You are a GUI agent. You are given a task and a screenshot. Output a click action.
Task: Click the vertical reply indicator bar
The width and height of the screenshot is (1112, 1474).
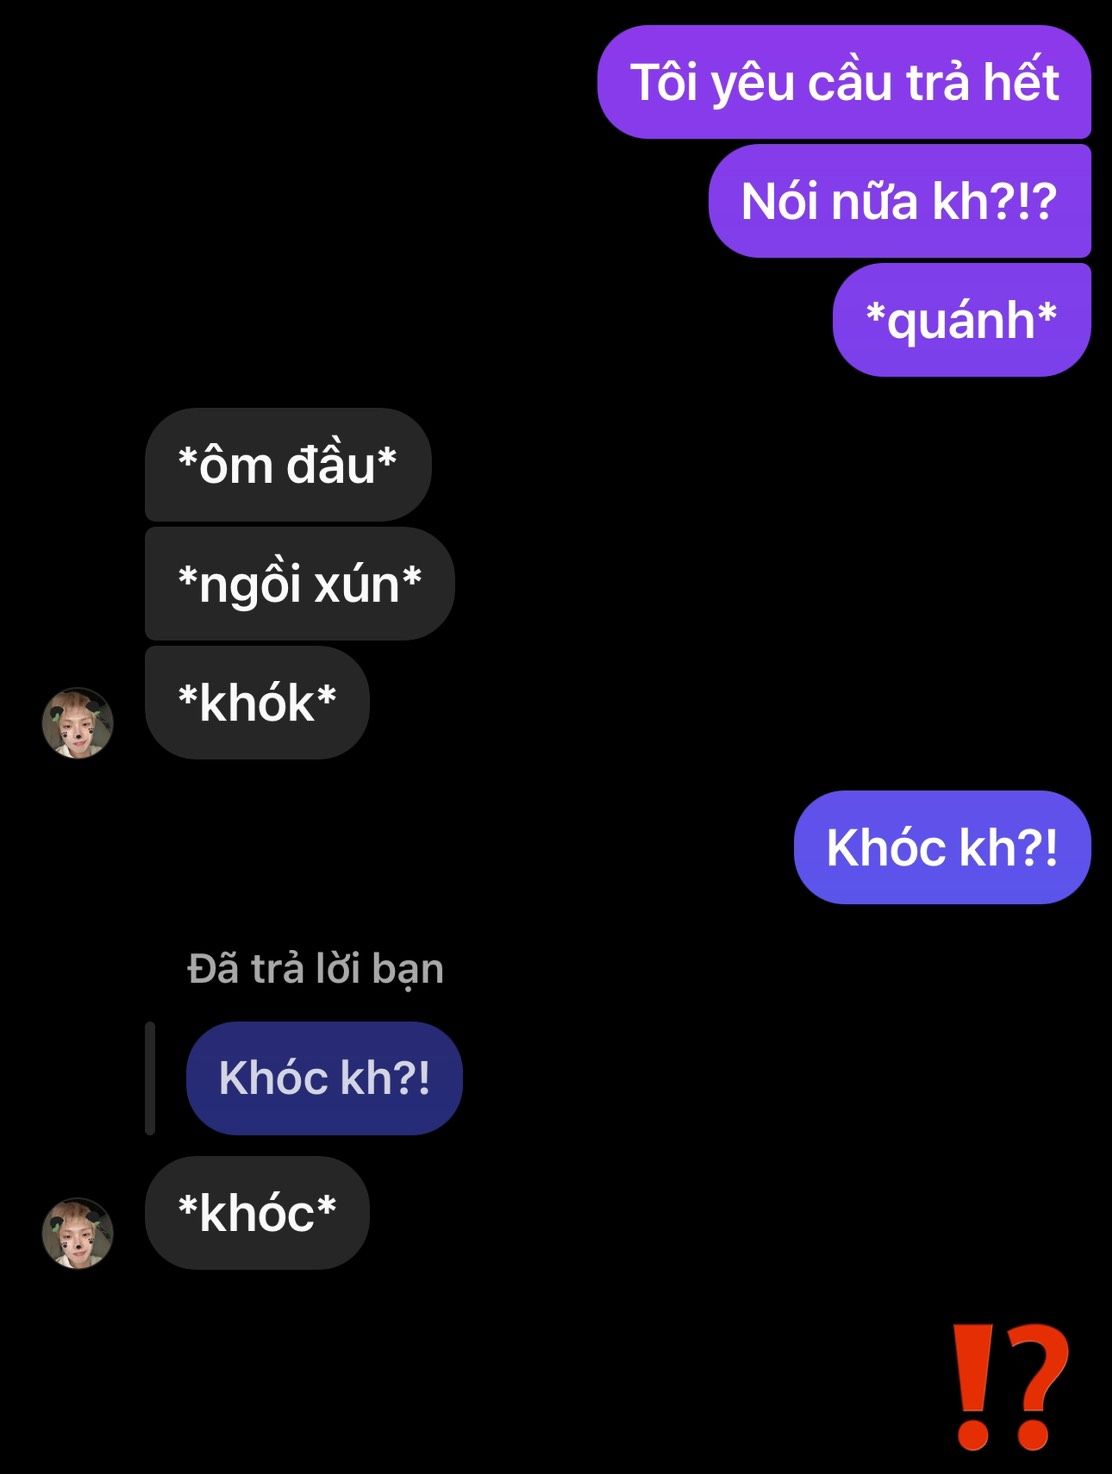click(150, 1078)
